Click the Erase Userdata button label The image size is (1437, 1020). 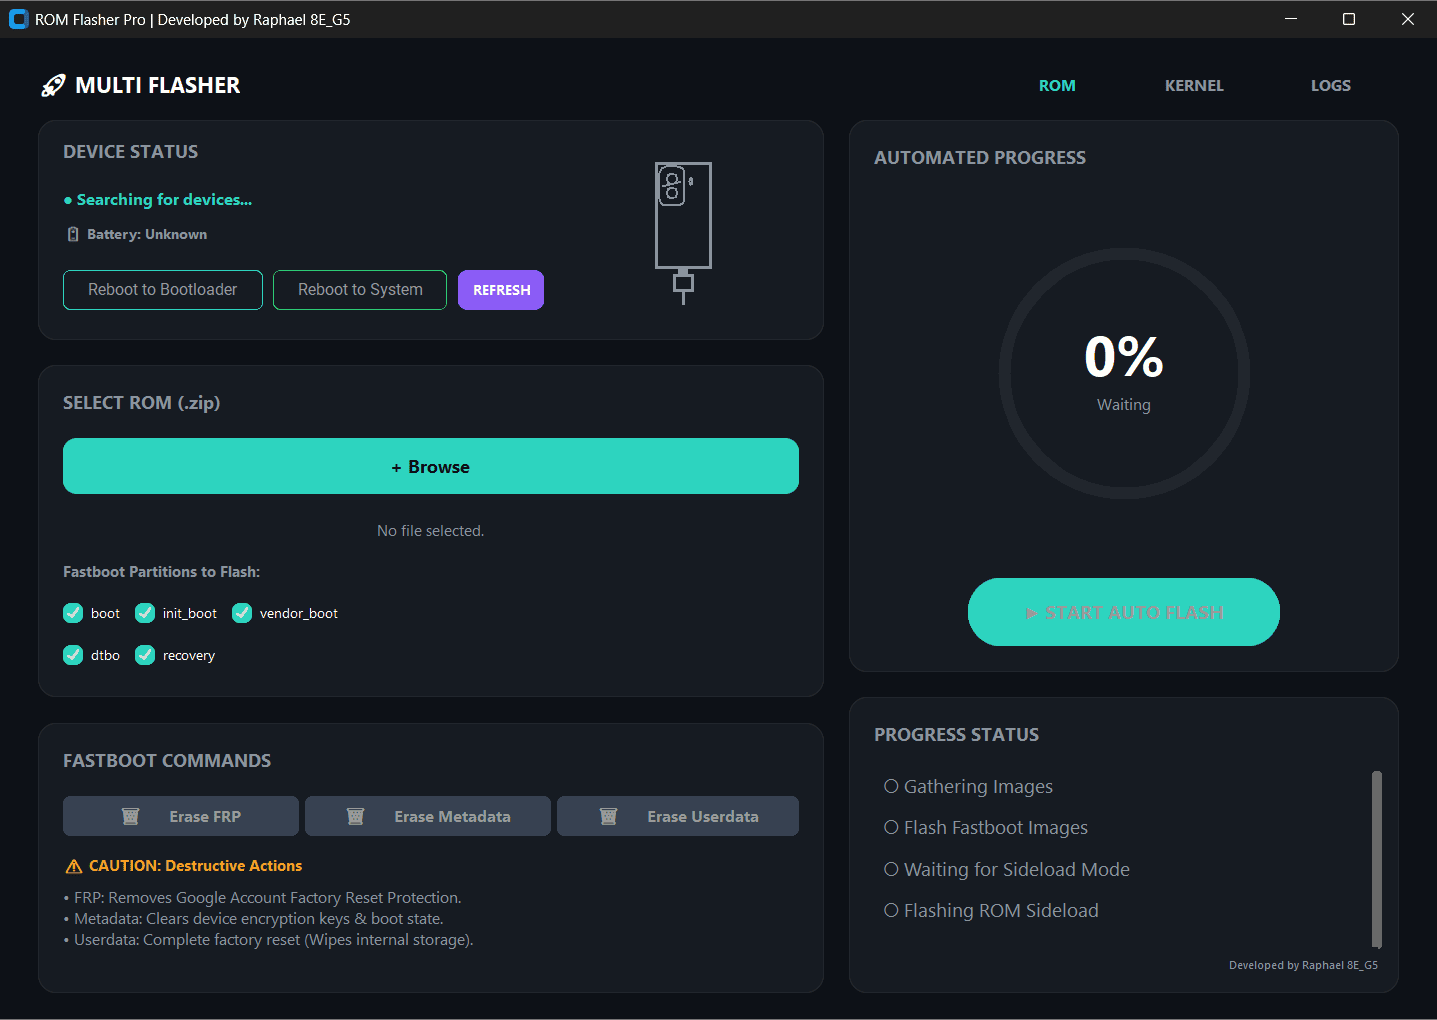pyautogui.click(x=703, y=817)
